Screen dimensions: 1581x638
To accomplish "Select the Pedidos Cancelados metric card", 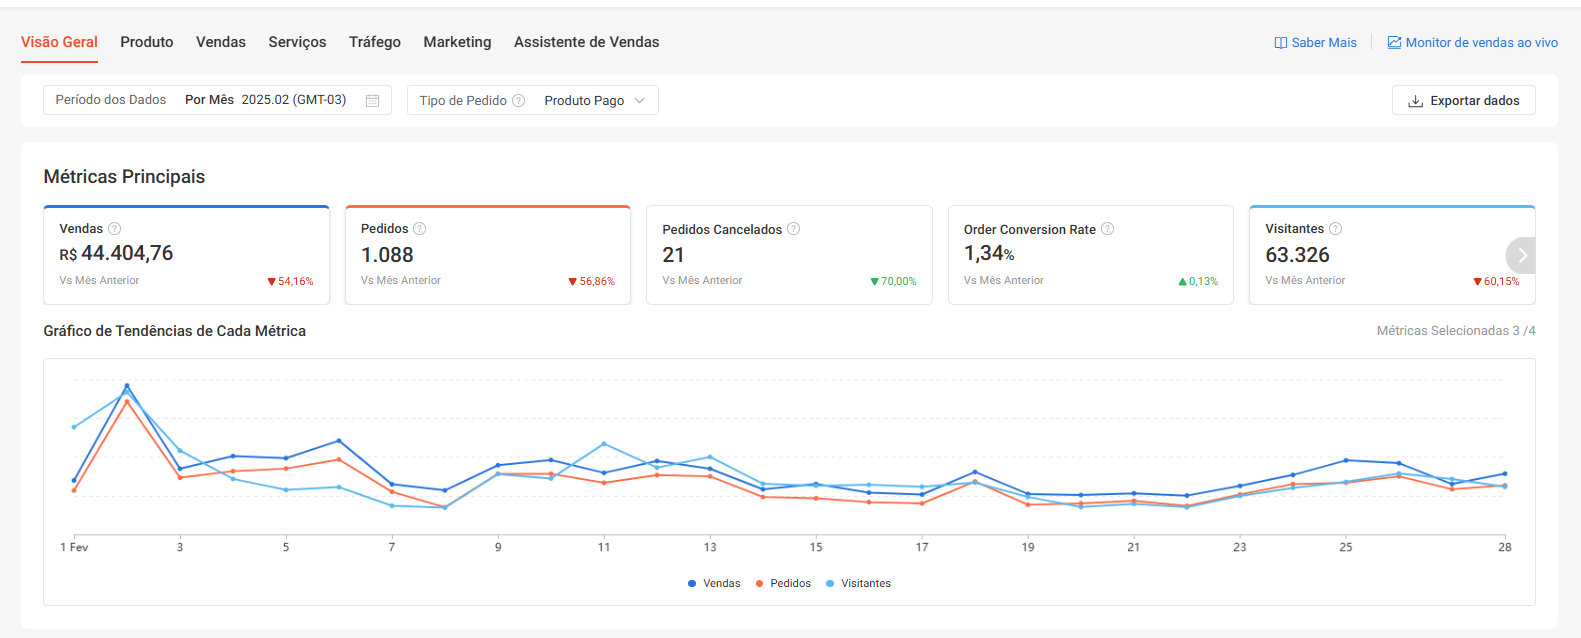I will (789, 255).
